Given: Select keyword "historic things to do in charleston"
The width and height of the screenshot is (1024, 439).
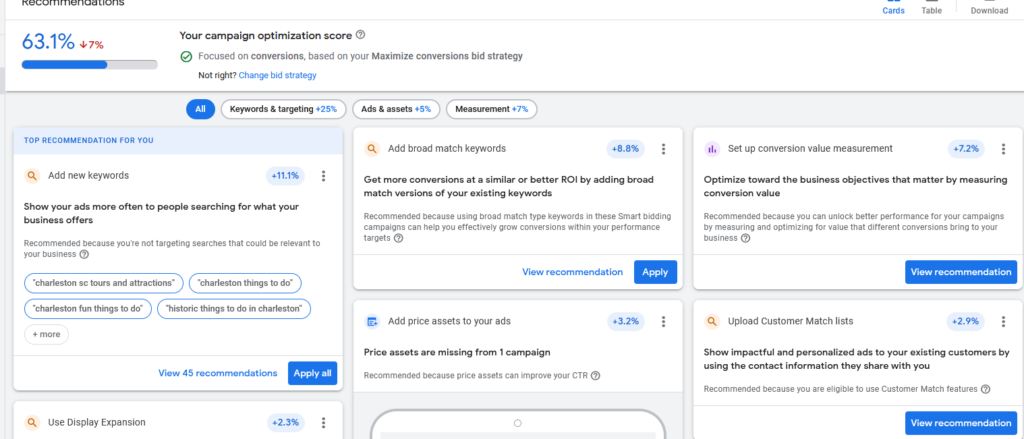Looking at the screenshot, I should tap(234, 308).
